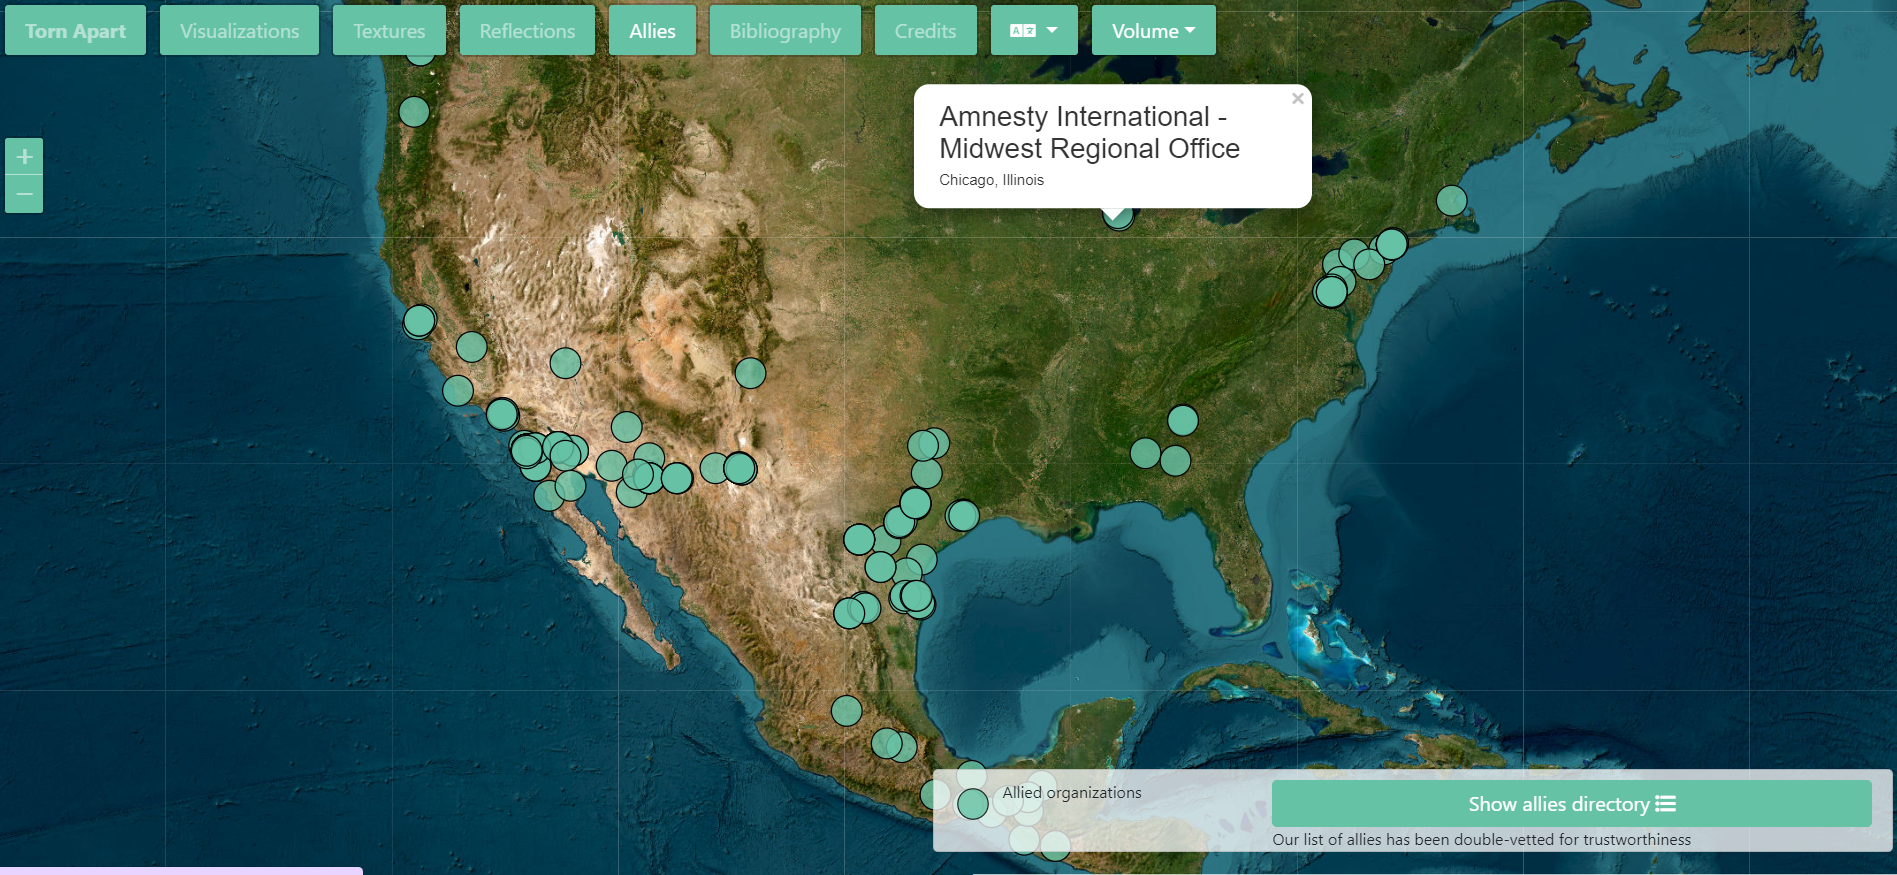View the Credits page
This screenshot has width=1897, height=875.
[925, 31]
